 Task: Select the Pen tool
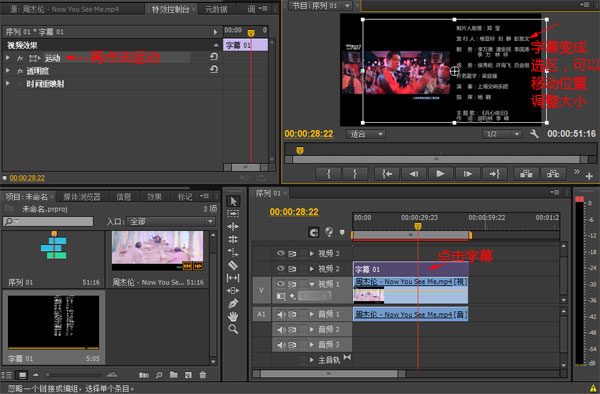point(233,303)
